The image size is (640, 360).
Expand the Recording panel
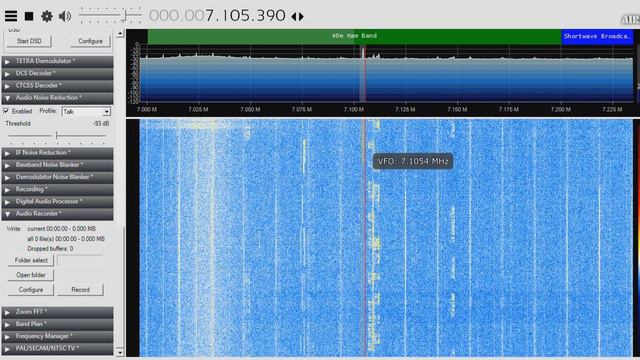coord(58,189)
